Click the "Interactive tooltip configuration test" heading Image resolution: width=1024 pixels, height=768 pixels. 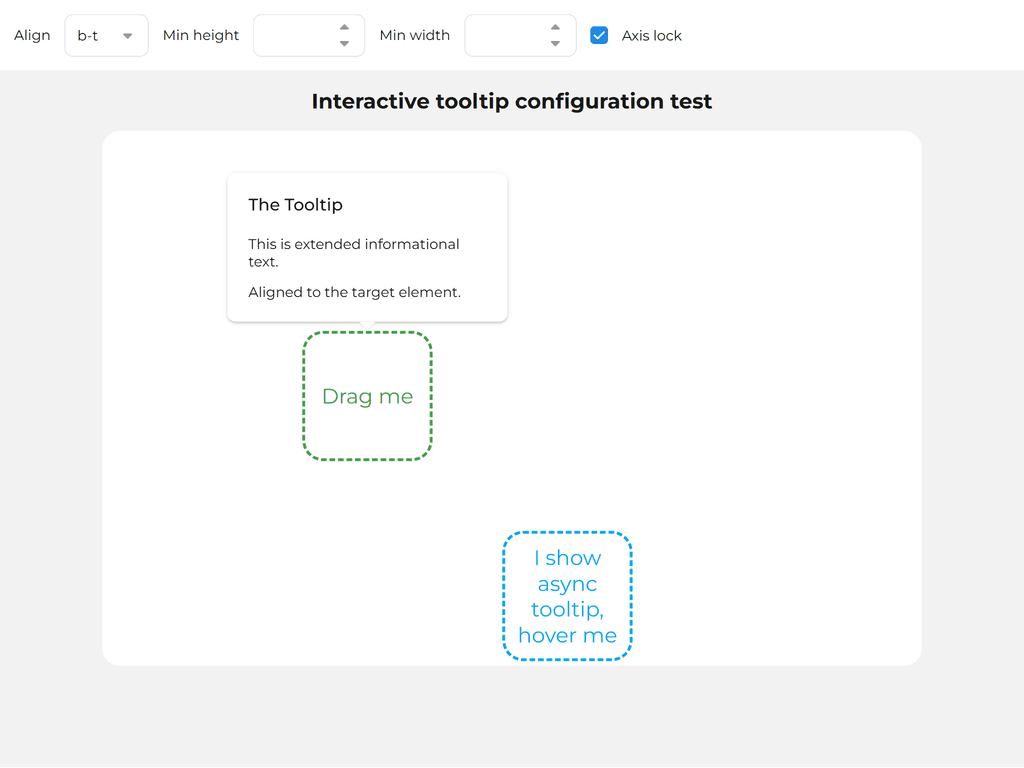[x=511, y=101]
